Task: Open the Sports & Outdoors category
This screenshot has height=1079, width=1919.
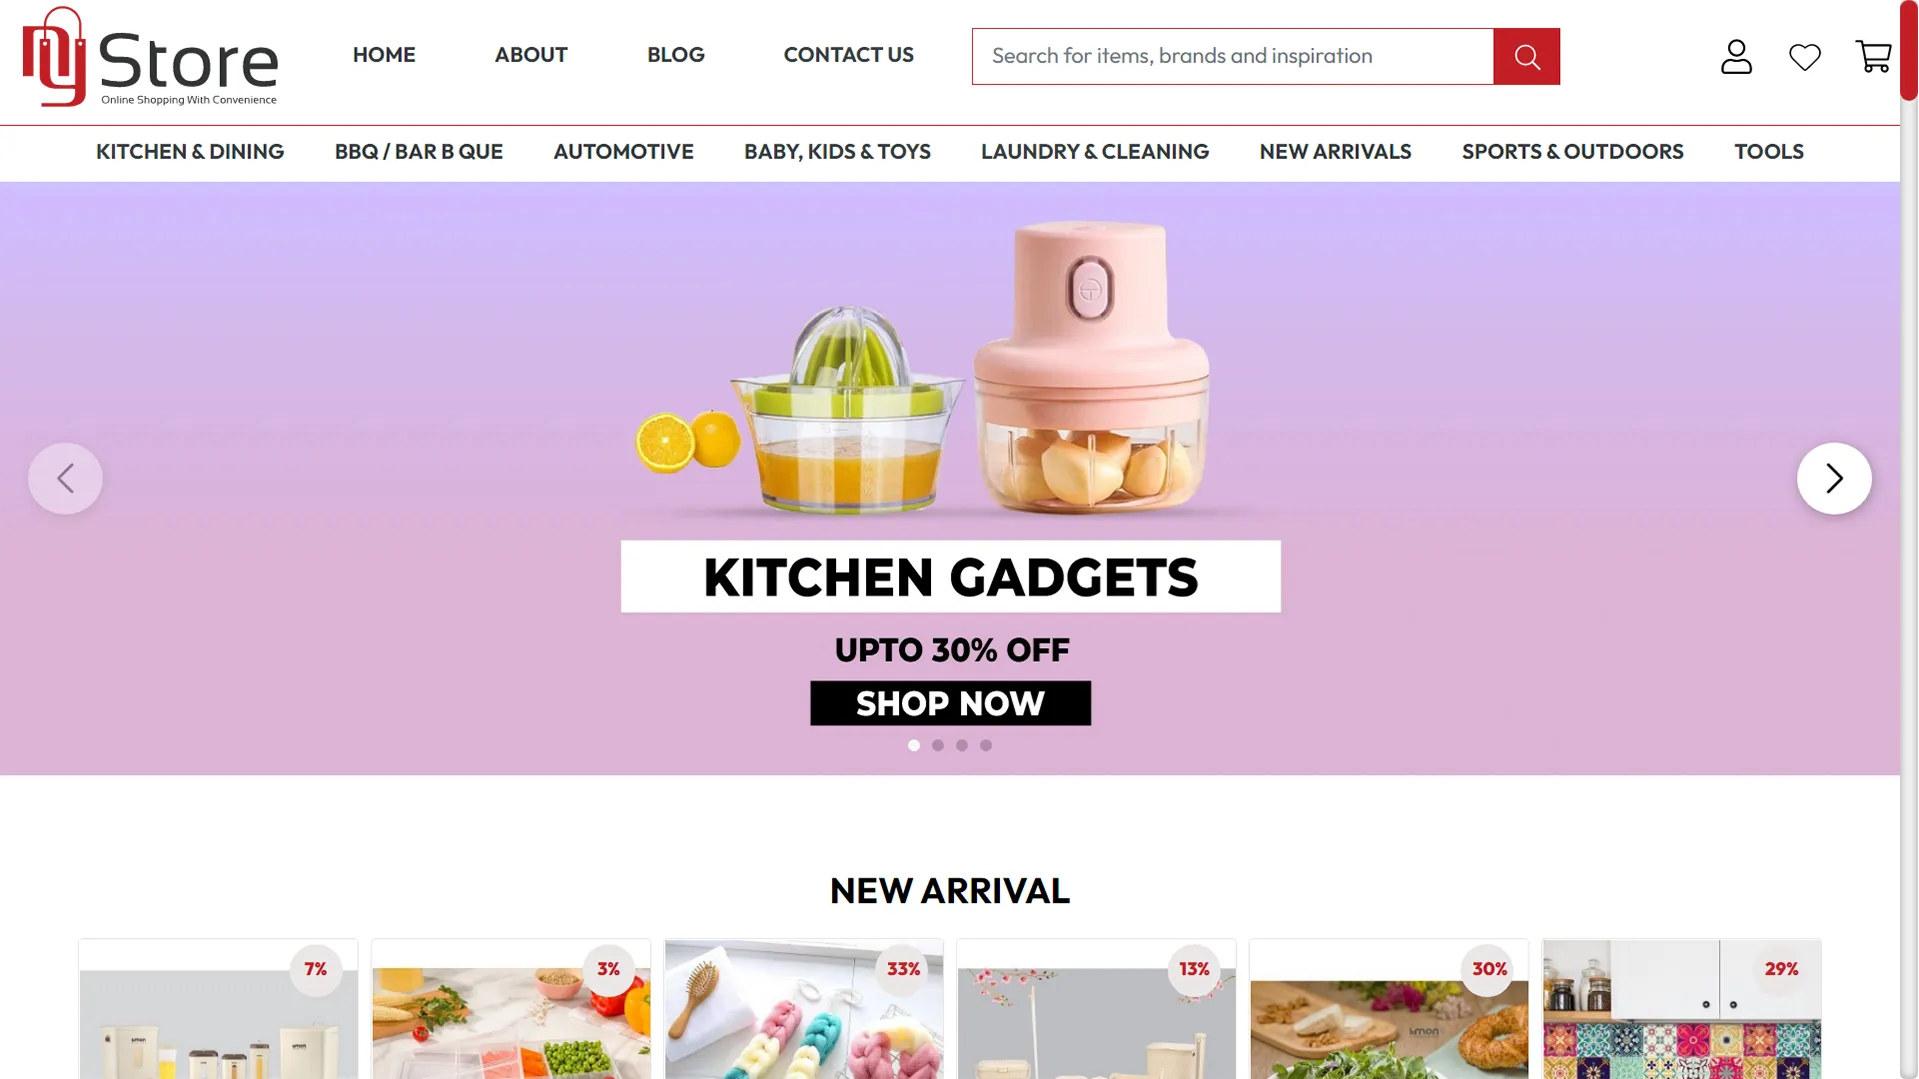Action: [1572, 152]
